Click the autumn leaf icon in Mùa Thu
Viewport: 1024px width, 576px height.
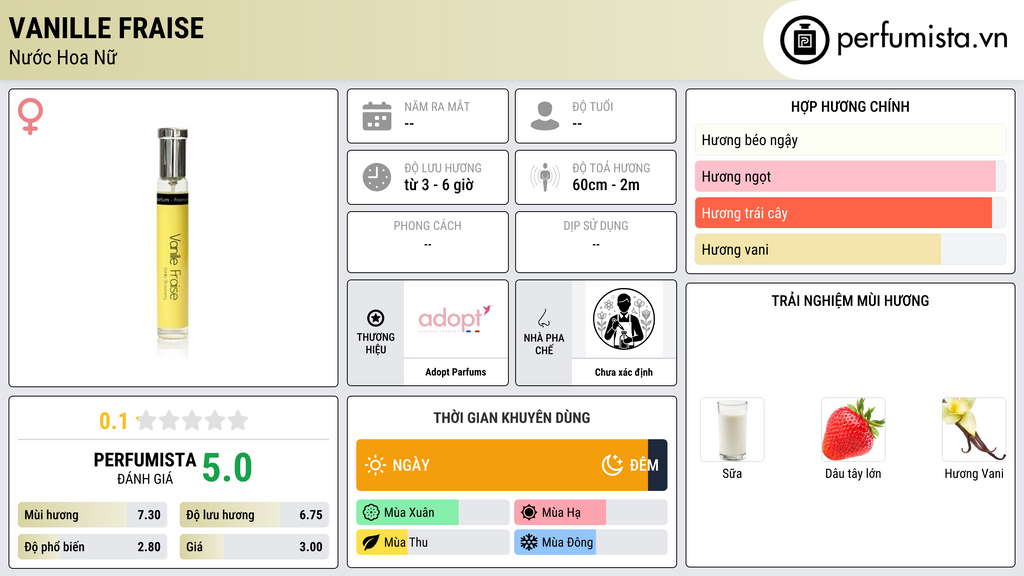pyautogui.click(x=371, y=542)
